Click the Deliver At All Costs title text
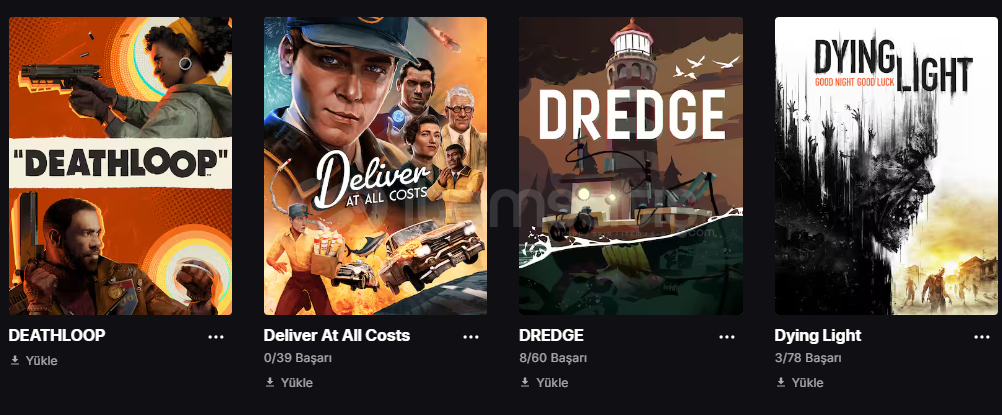Viewport: 1002px width, 415px height. (337, 336)
